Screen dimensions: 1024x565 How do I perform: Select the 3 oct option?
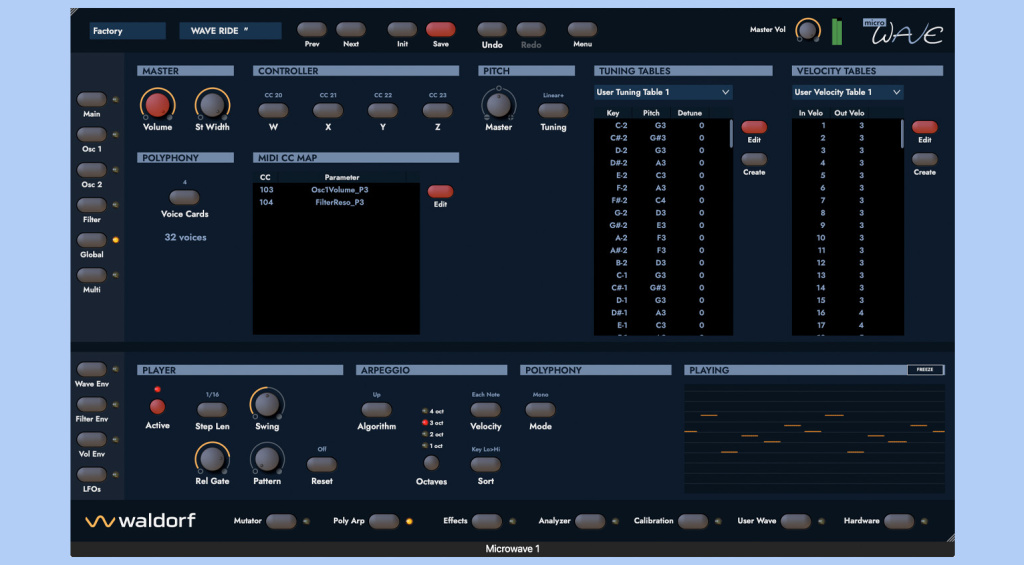pyautogui.click(x=433, y=423)
